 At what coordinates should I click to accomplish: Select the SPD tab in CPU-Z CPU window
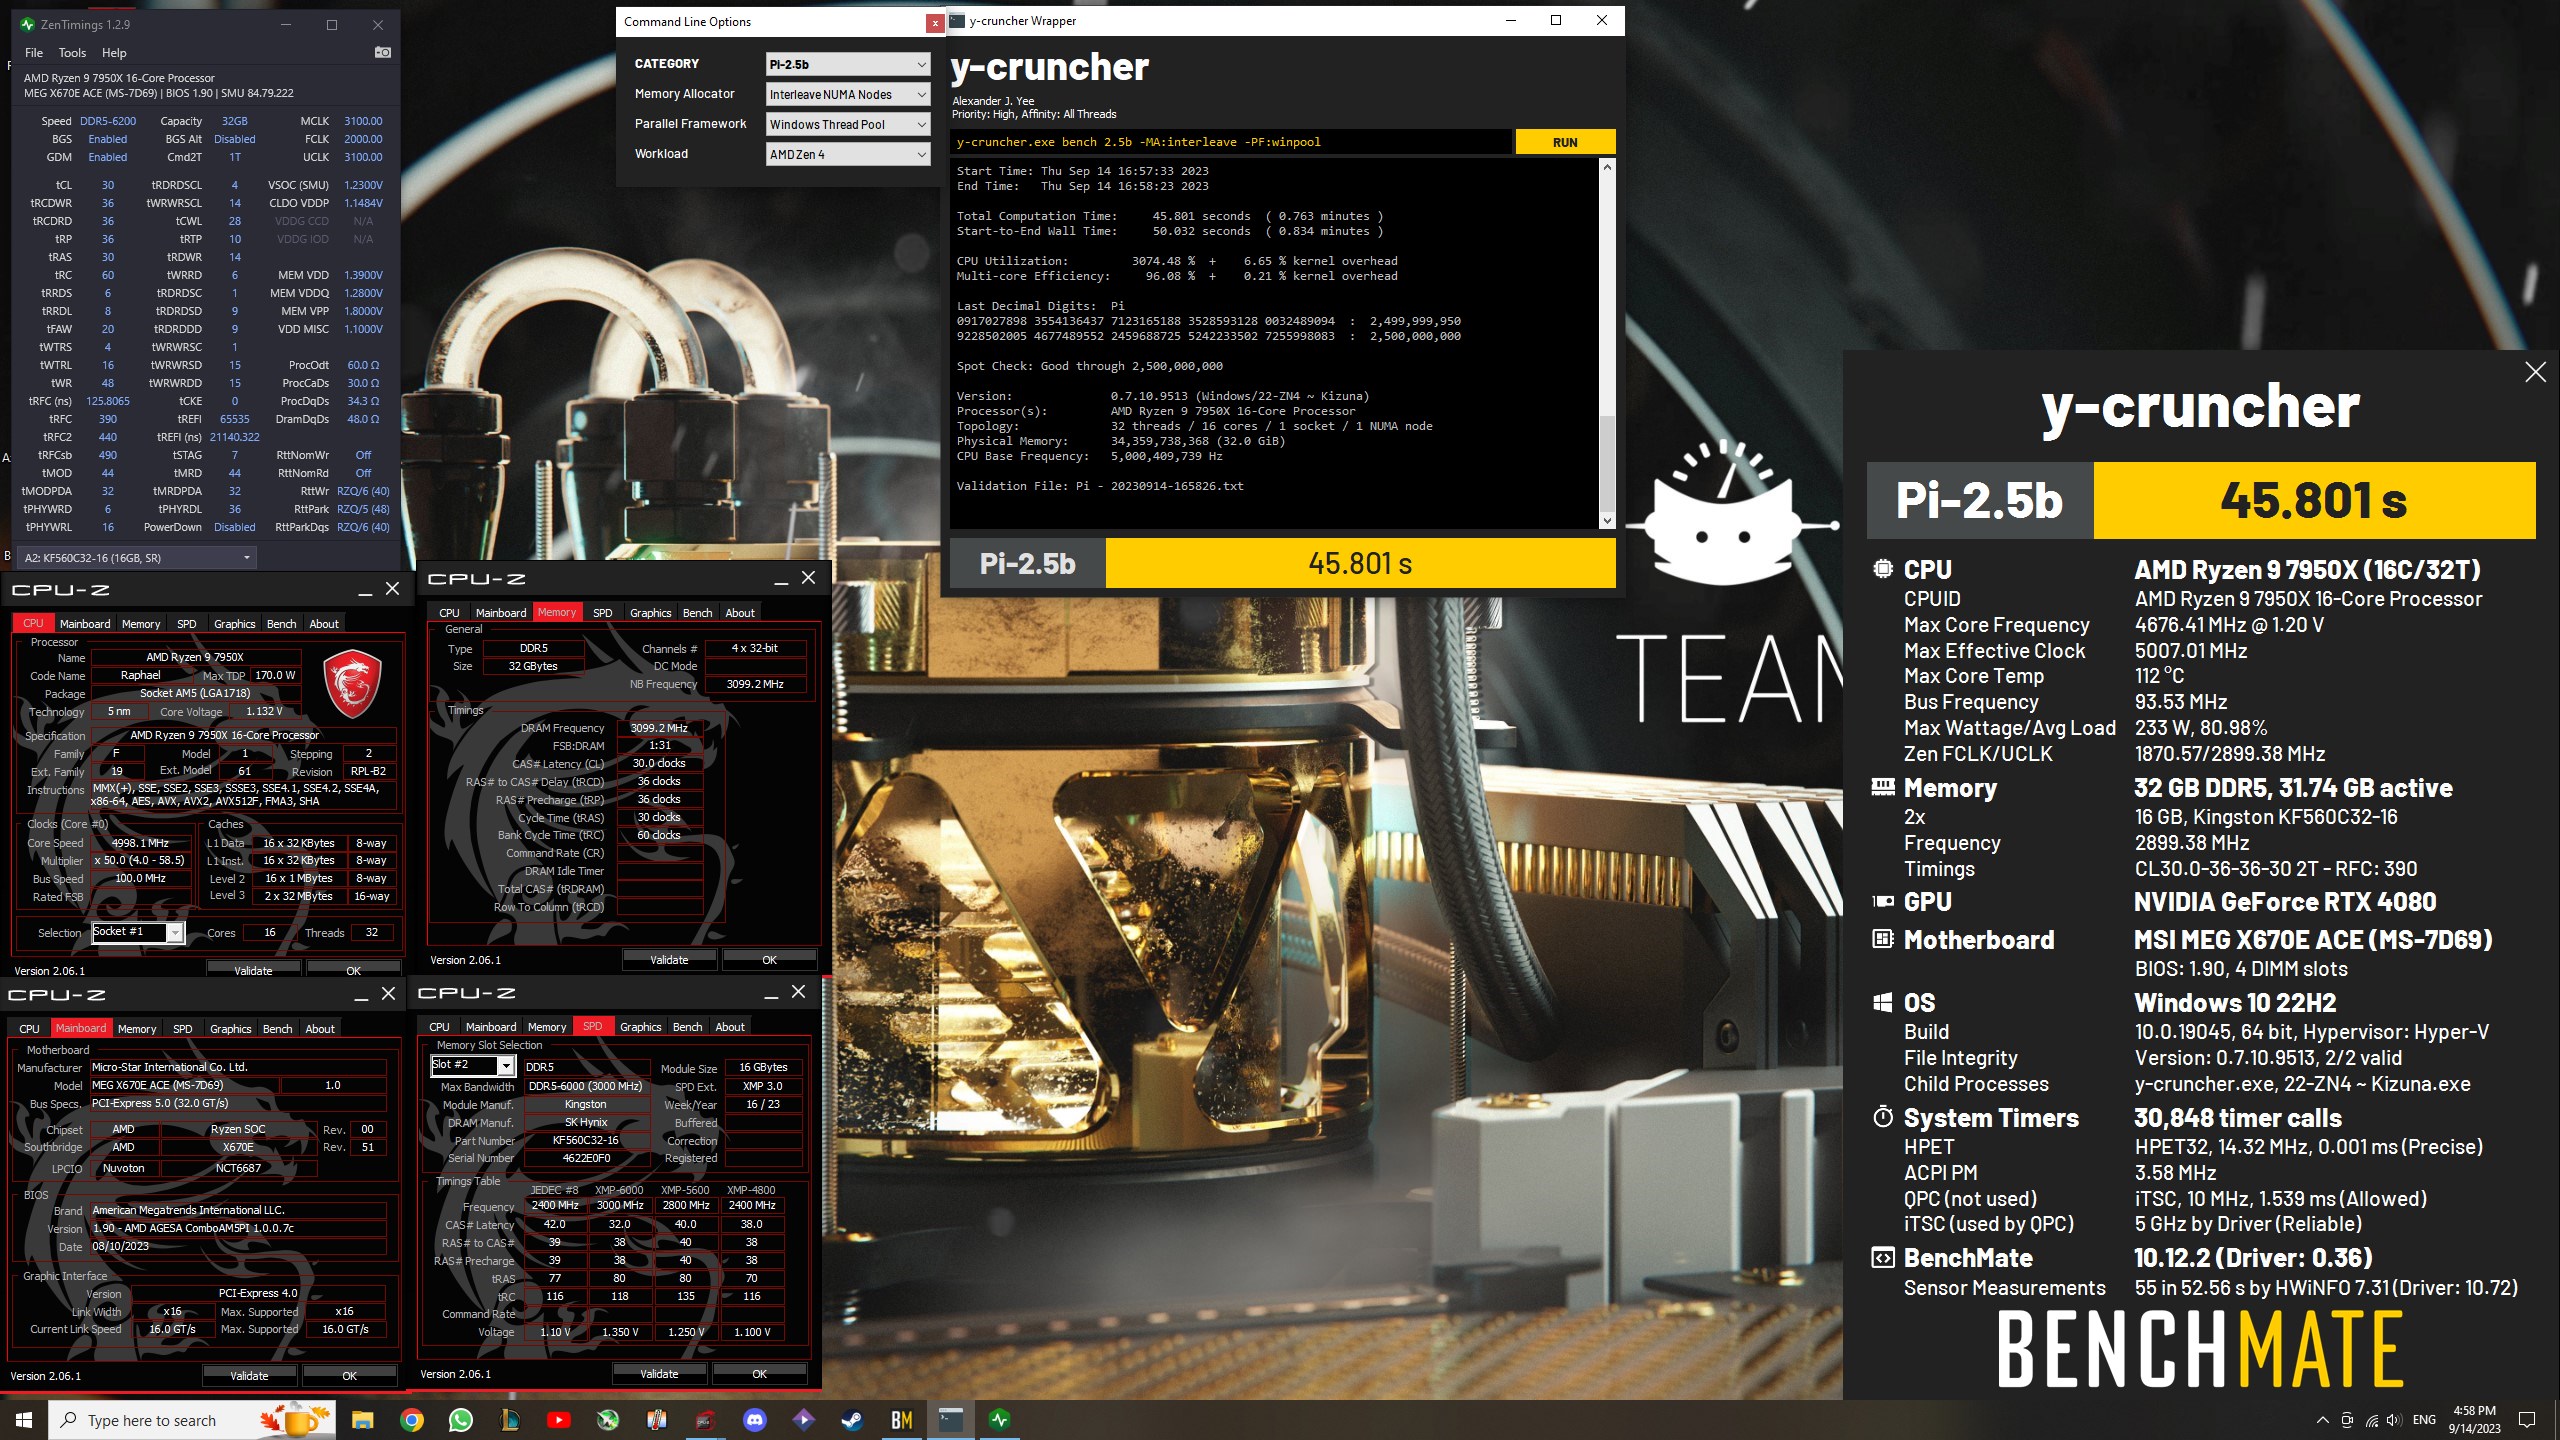186,624
